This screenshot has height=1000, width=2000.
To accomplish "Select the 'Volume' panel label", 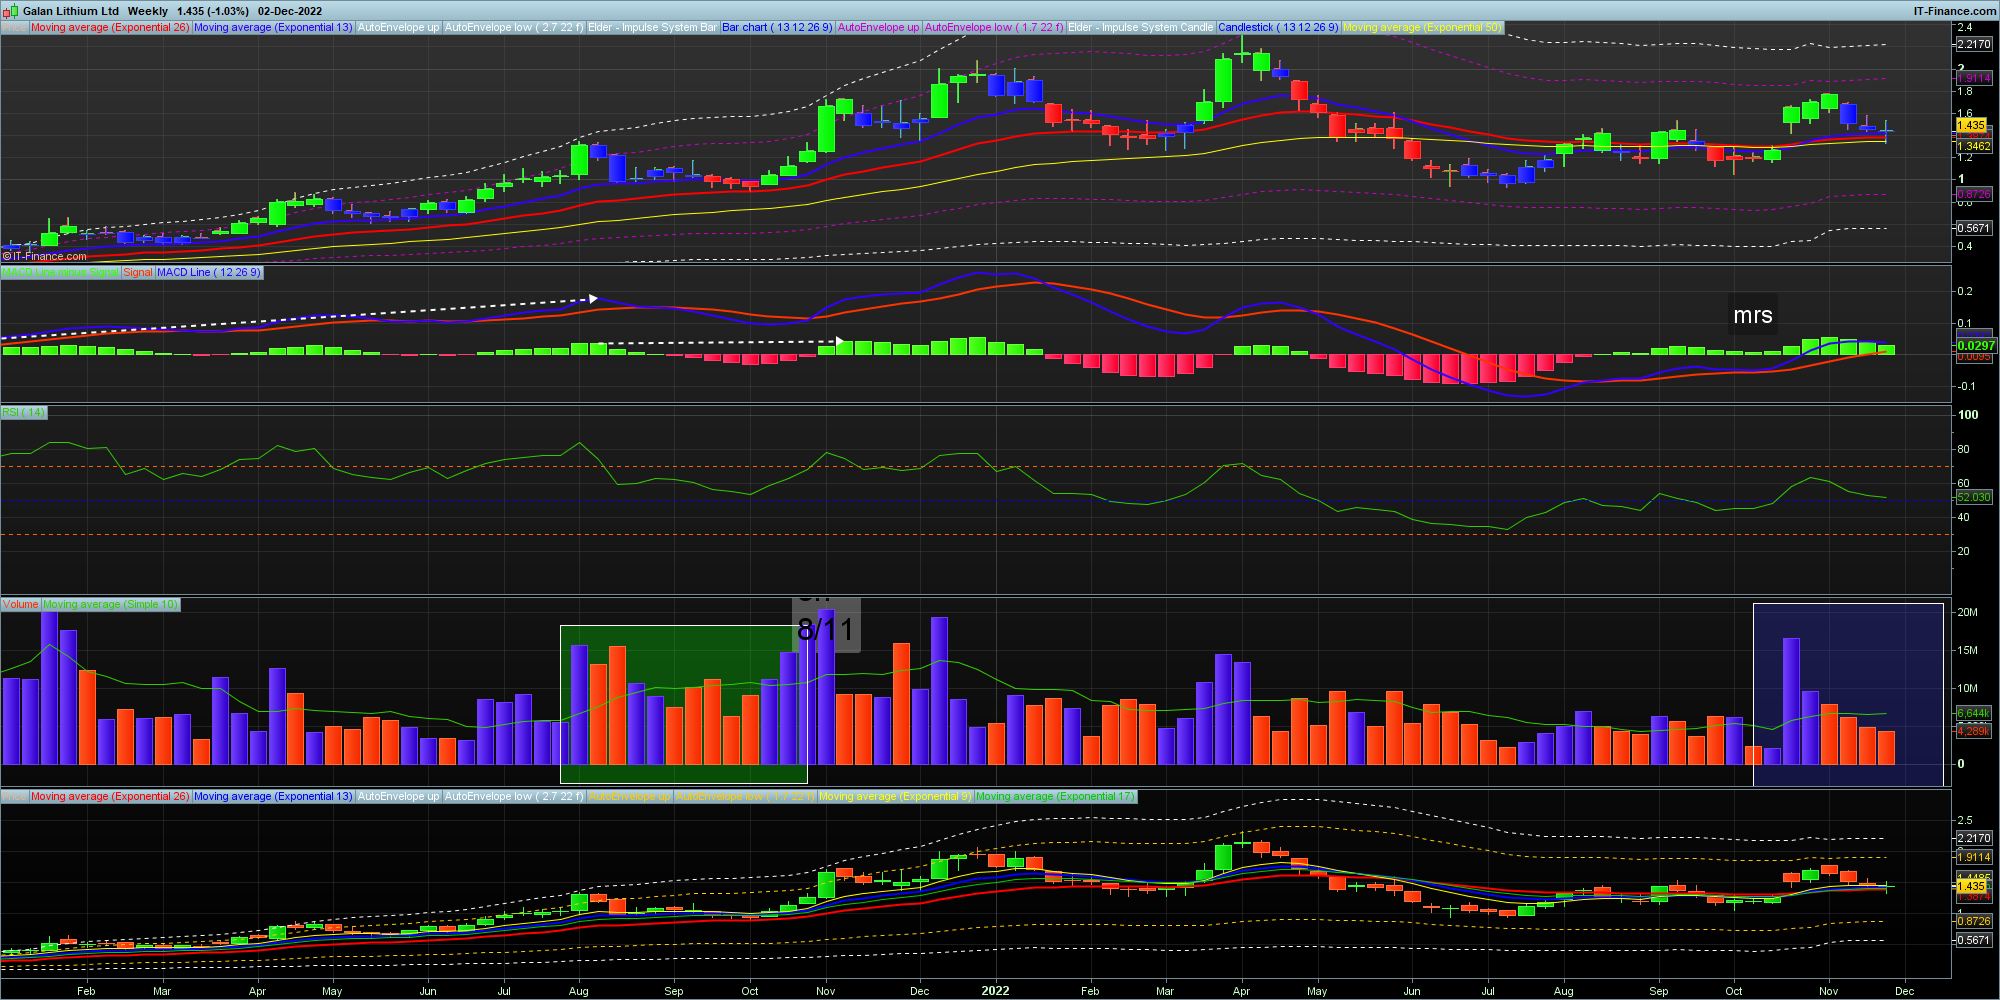I will pos(20,604).
